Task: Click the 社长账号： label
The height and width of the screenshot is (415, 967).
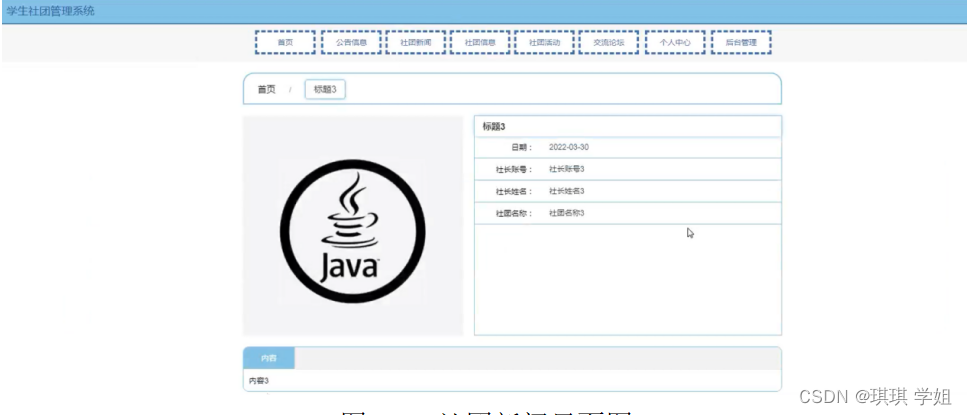Action: coord(514,169)
